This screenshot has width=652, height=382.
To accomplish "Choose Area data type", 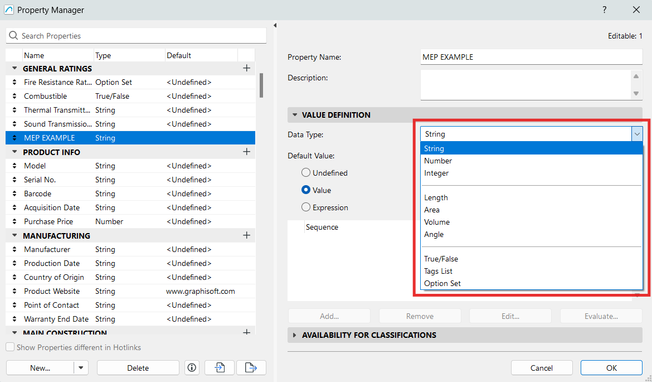I will tap(531, 210).
